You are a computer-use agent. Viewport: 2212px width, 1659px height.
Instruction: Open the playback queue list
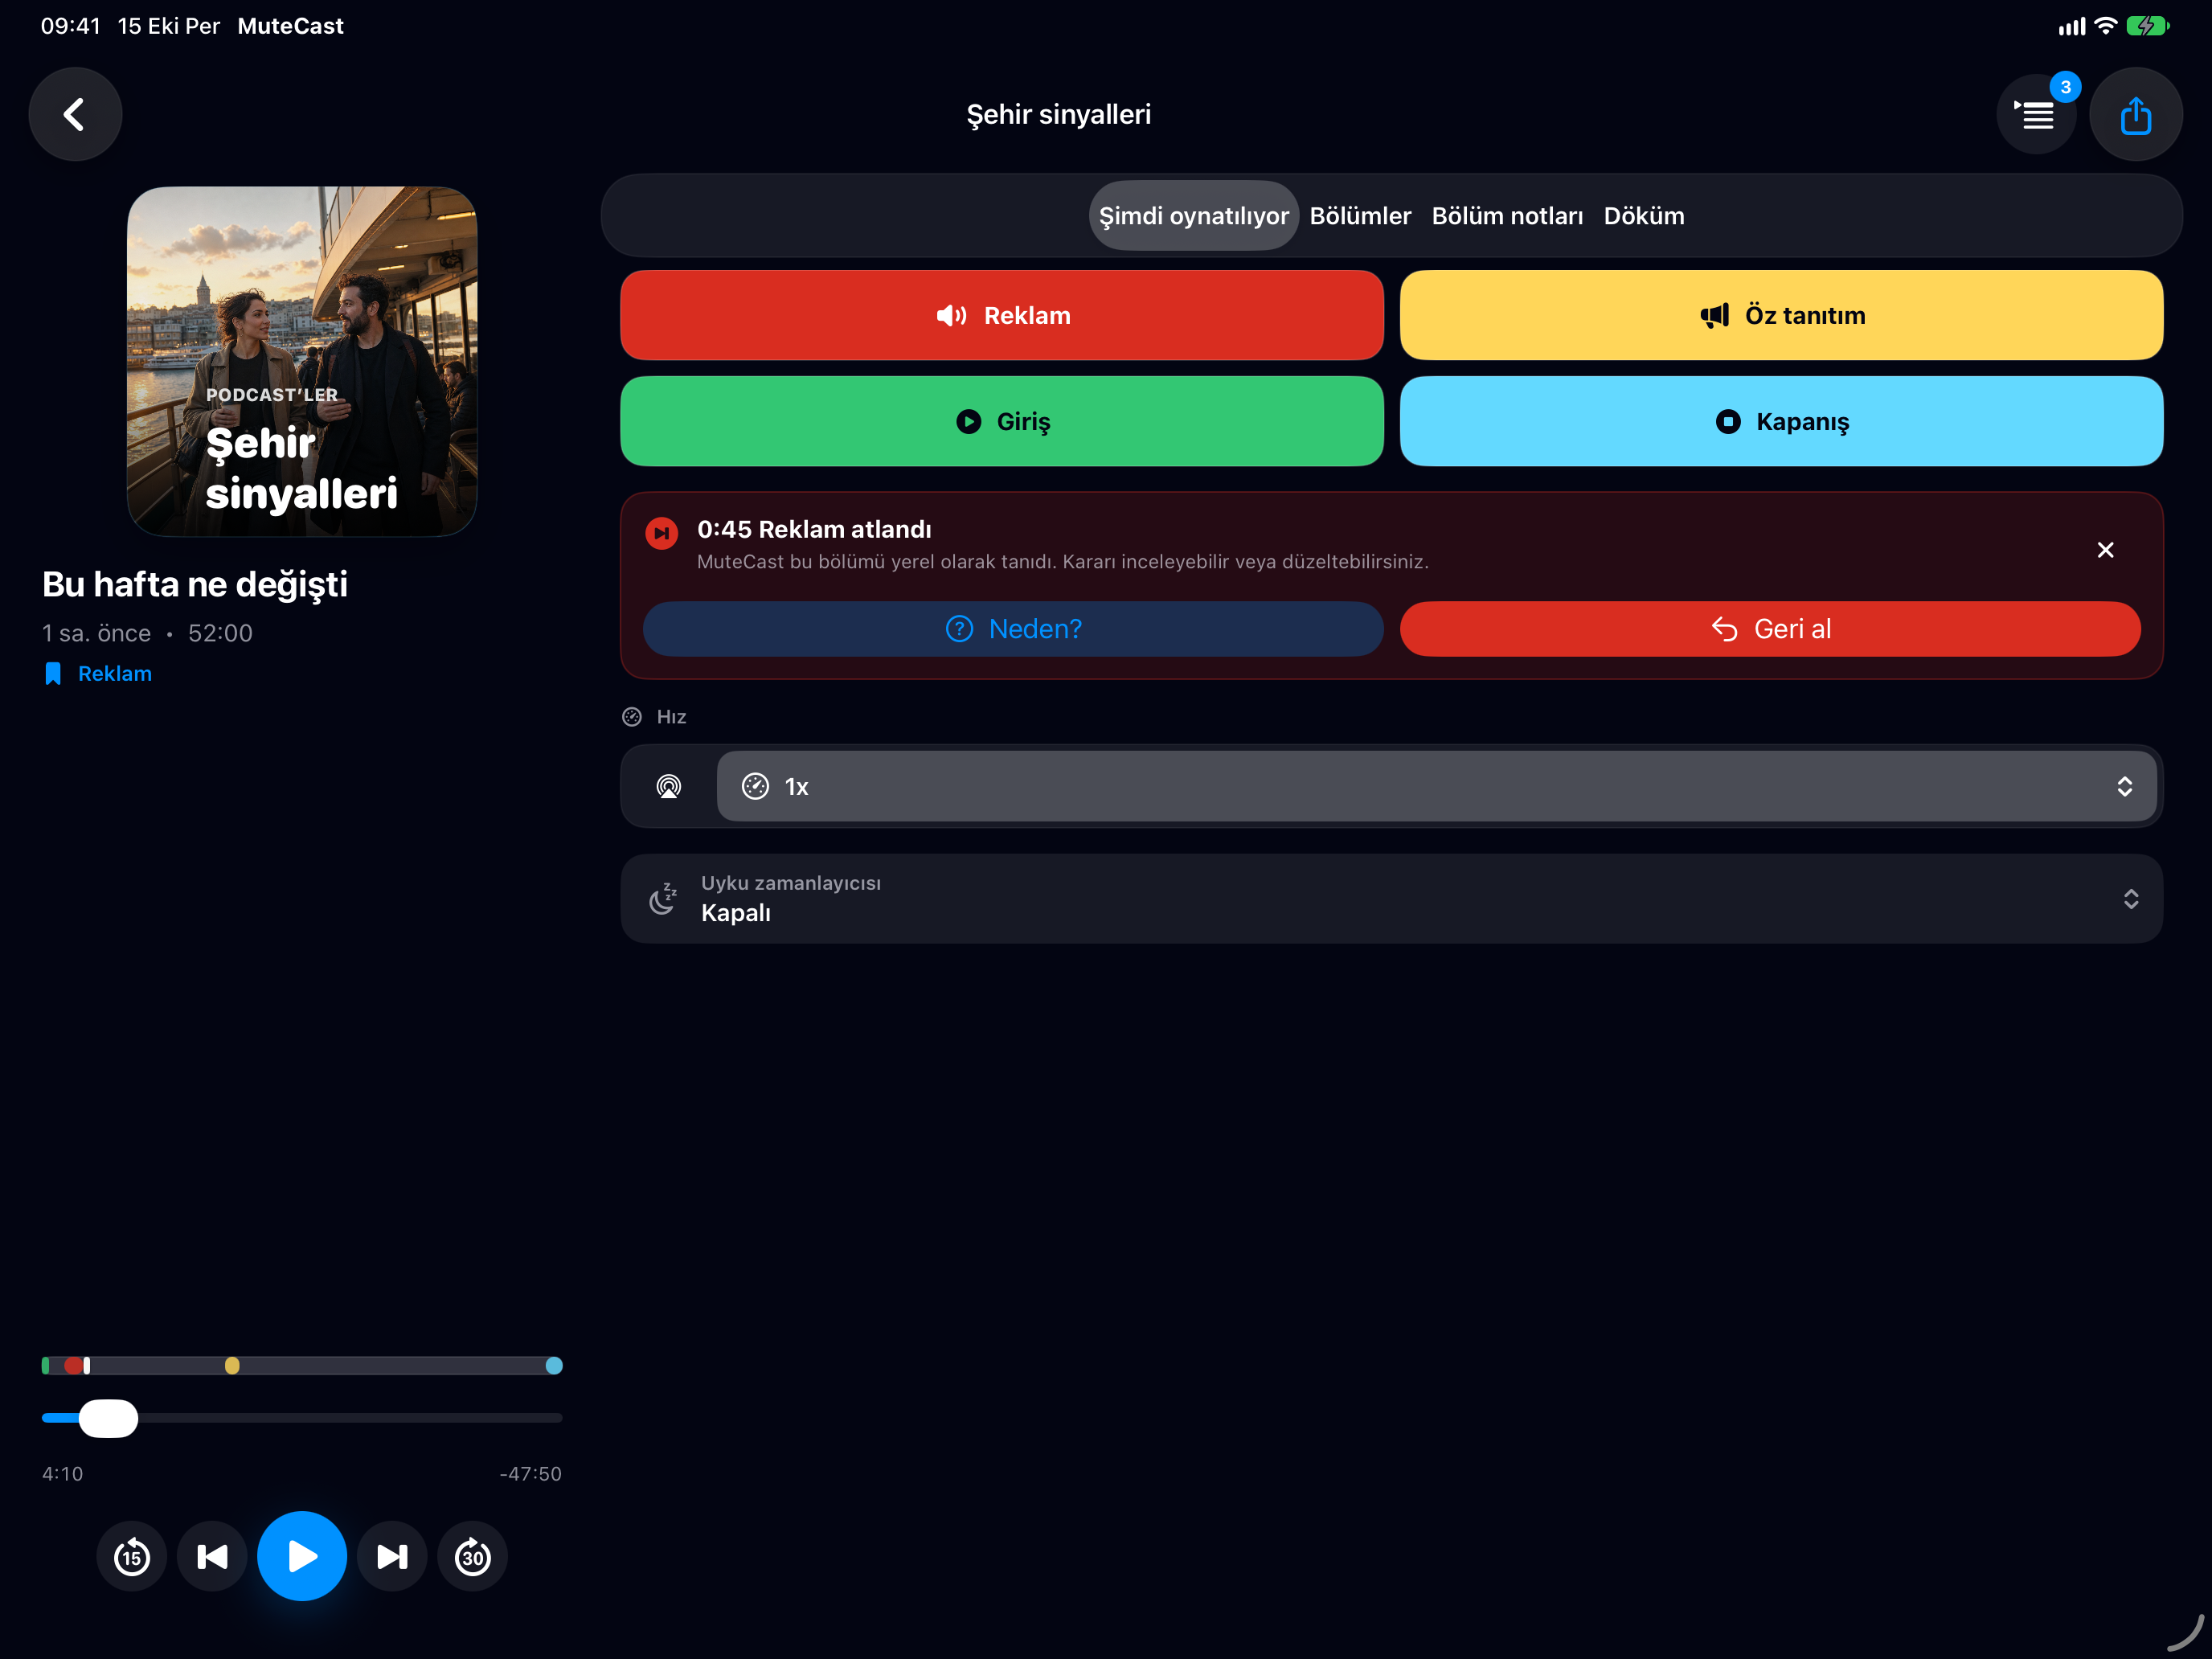pos(2036,114)
